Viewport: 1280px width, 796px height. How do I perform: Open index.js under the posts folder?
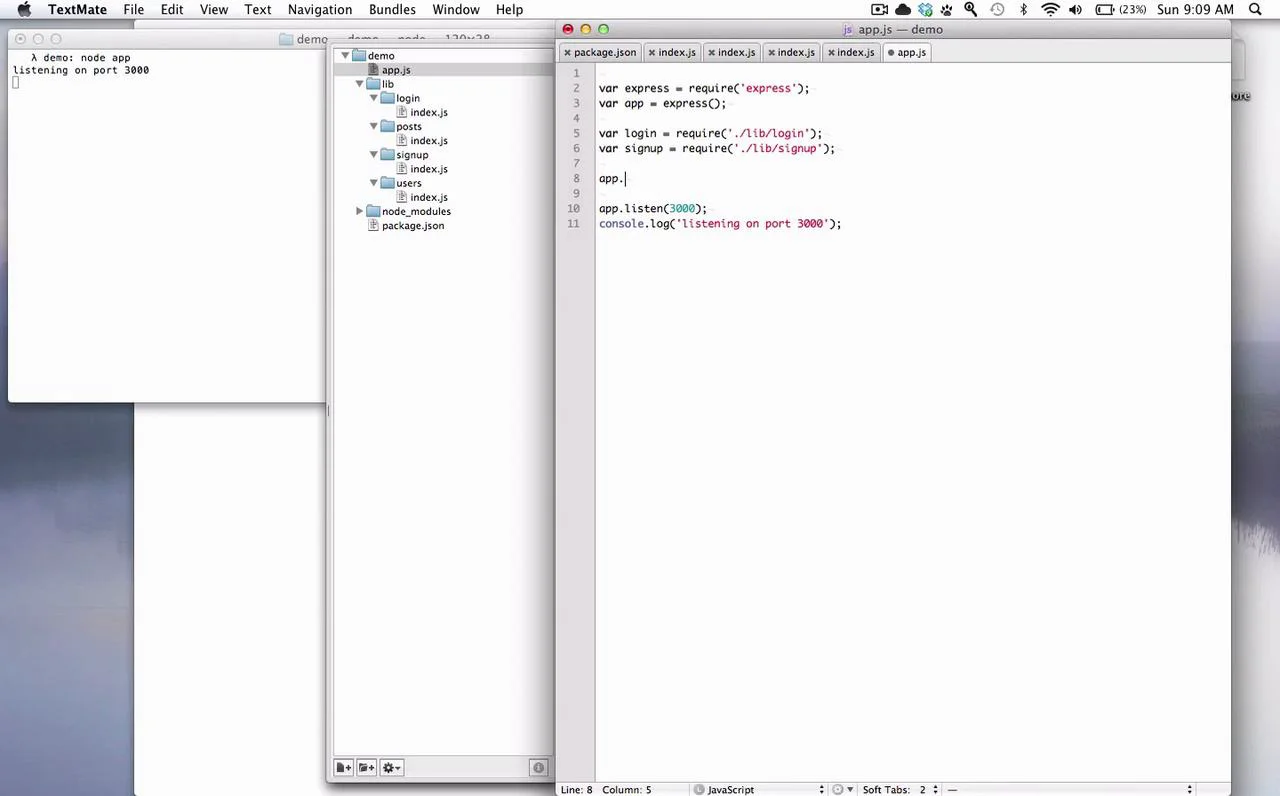(428, 140)
